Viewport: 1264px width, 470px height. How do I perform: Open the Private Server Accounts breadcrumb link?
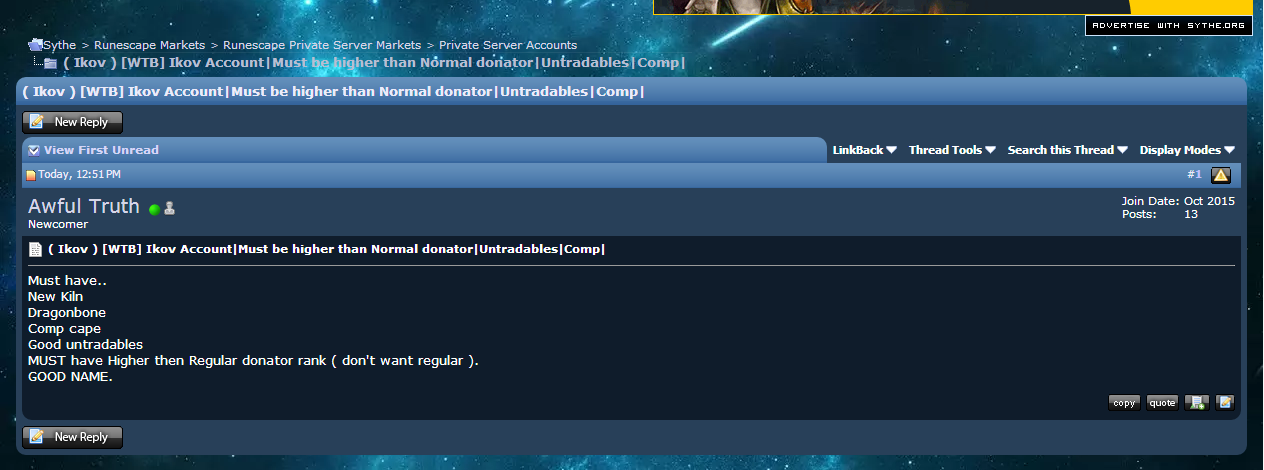[x=508, y=45]
